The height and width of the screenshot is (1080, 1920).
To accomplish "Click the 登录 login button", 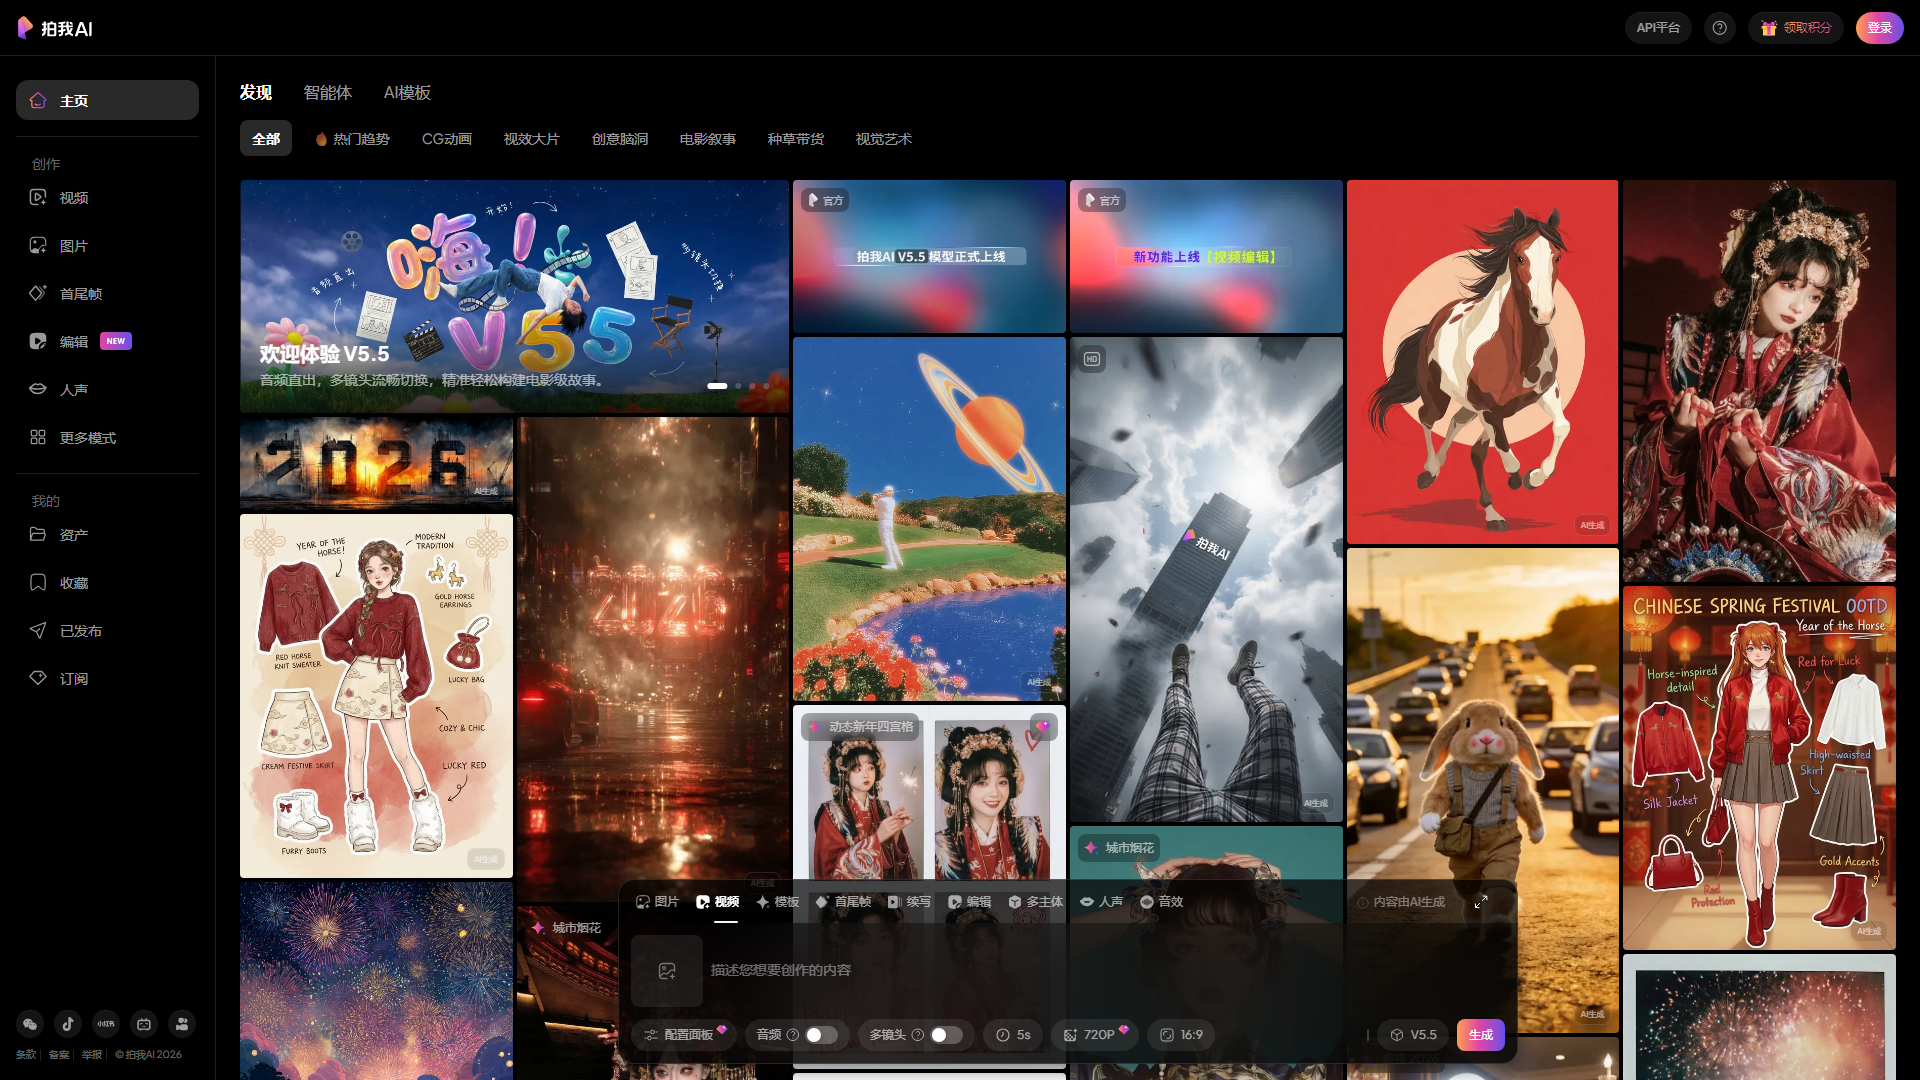I will coord(1879,27).
